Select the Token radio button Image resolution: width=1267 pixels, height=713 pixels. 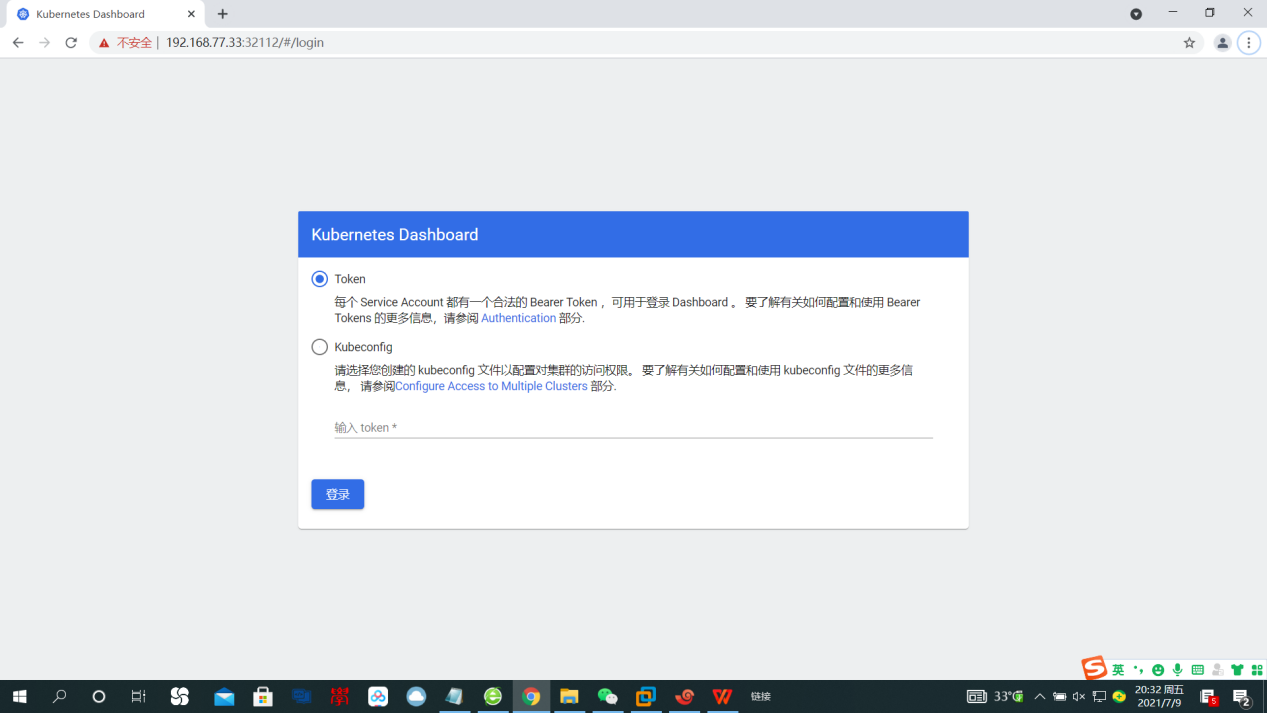[x=320, y=279]
